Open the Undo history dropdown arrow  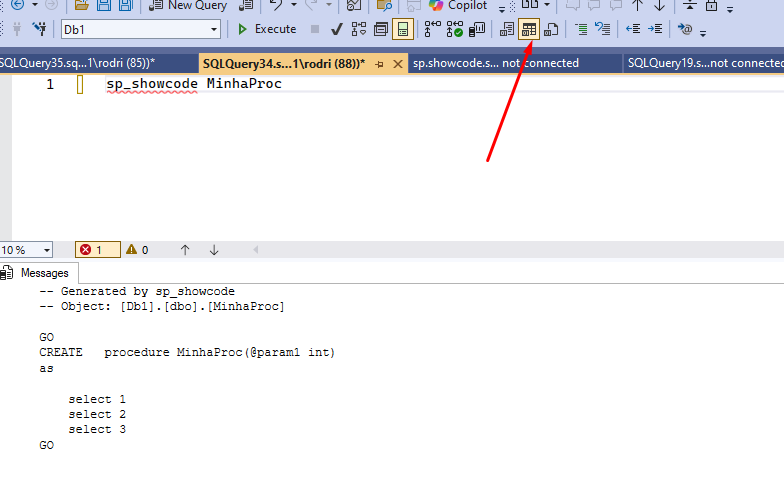294,5
